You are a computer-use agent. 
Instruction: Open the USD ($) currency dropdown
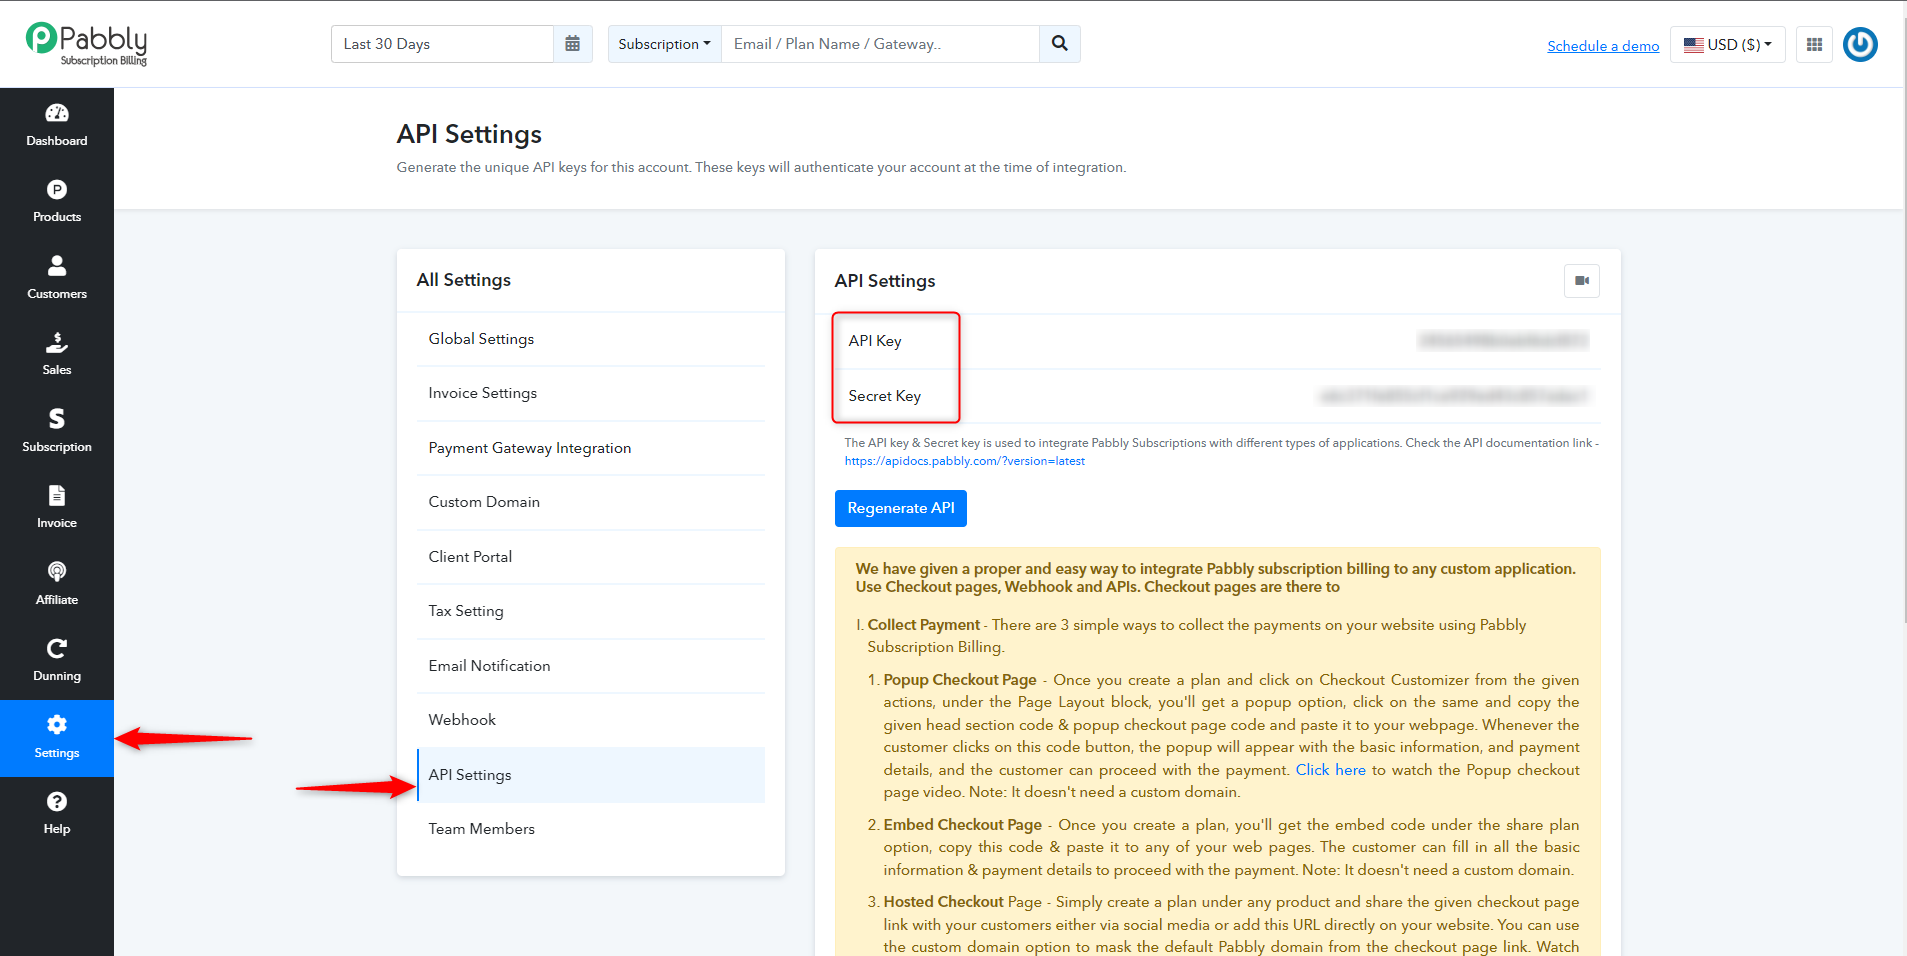[1728, 44]
